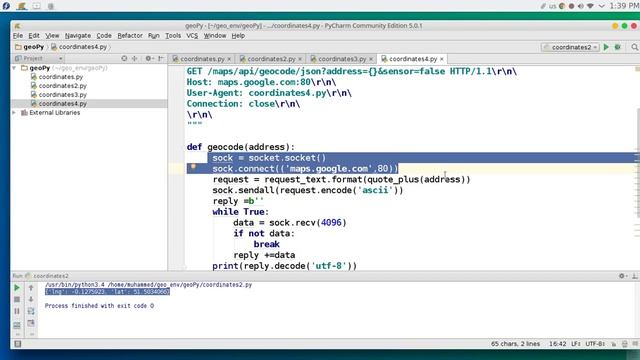Image resolution: width=640 pixels, height=360 pixels.
Task: Toggle tool window buttons at status bar corner
Action: click(18, 344)
